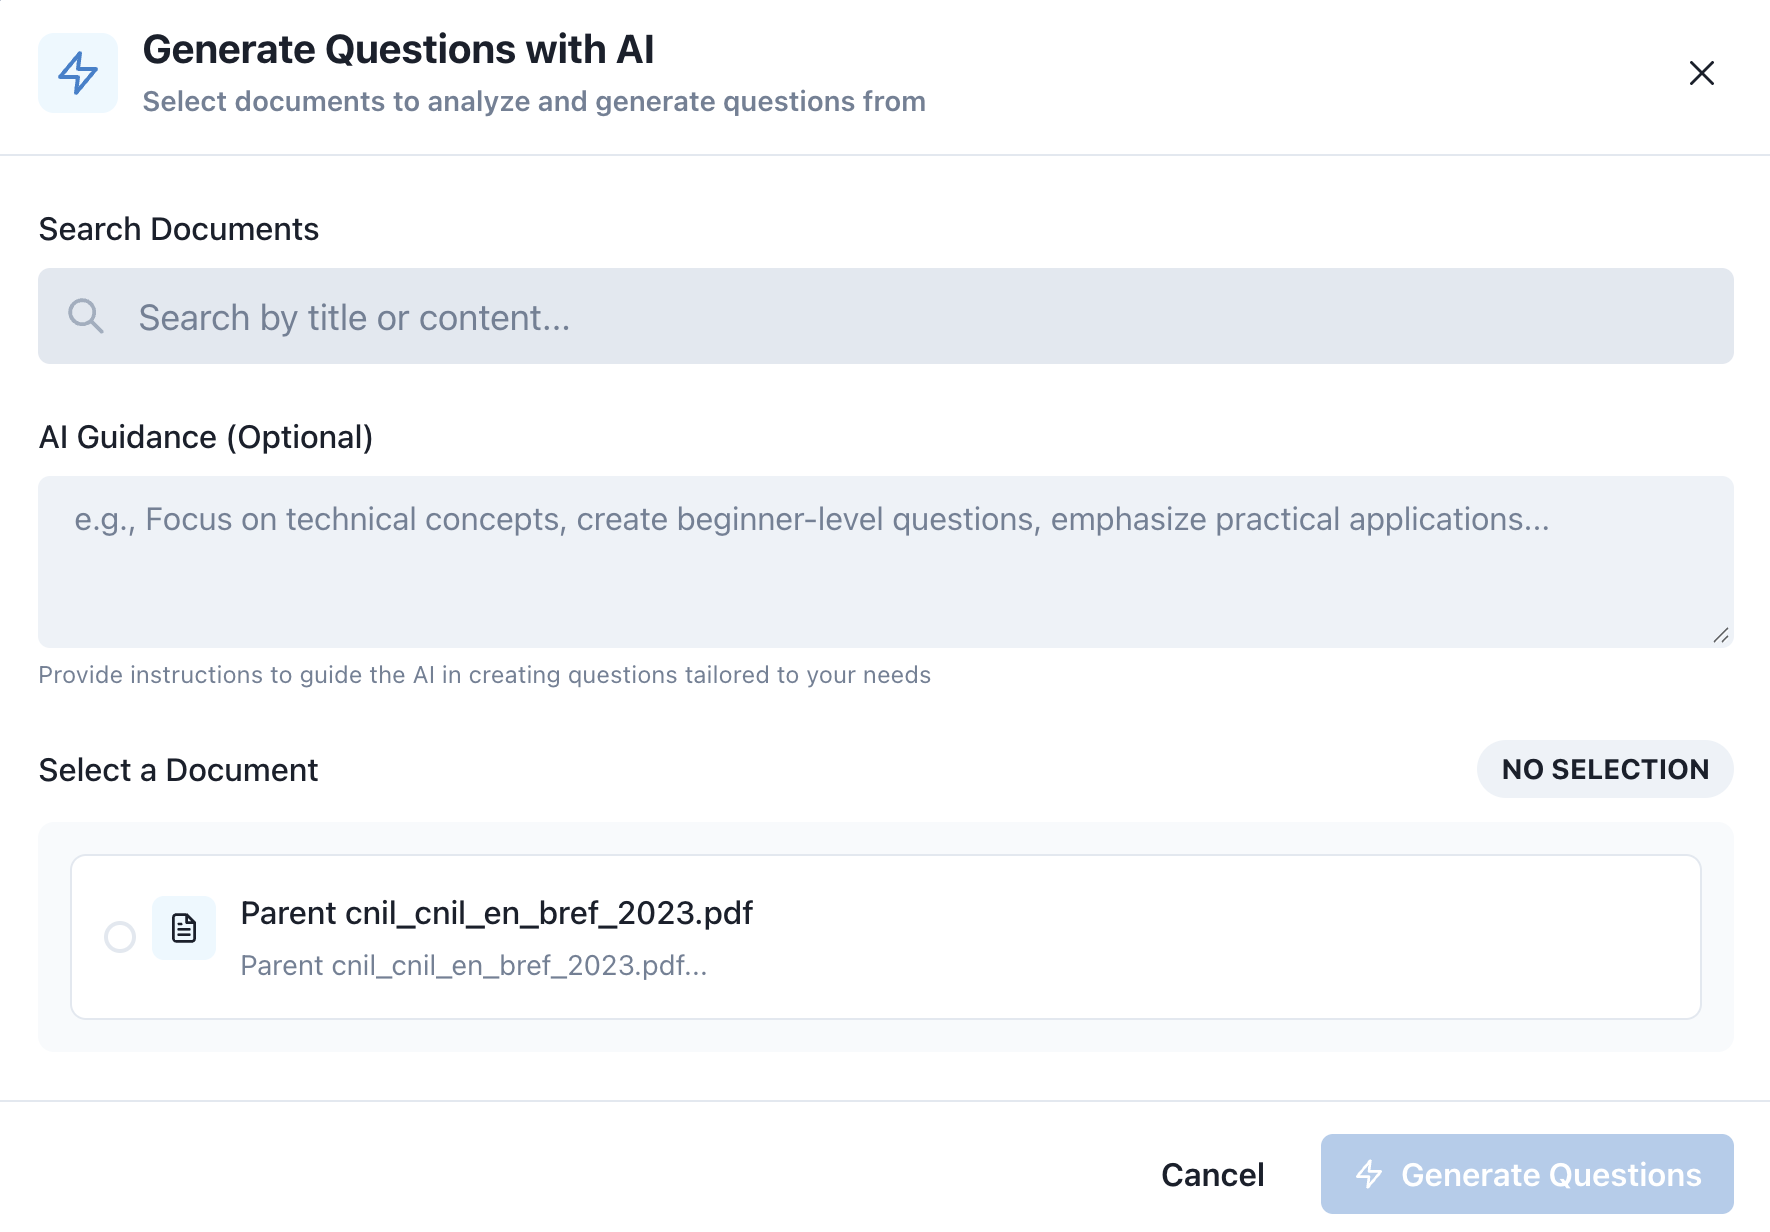Click Cancel to dismiss the dialog
Image resolution: width=1770 pixels, height=1232 pixels.
coord(1212,1174)
